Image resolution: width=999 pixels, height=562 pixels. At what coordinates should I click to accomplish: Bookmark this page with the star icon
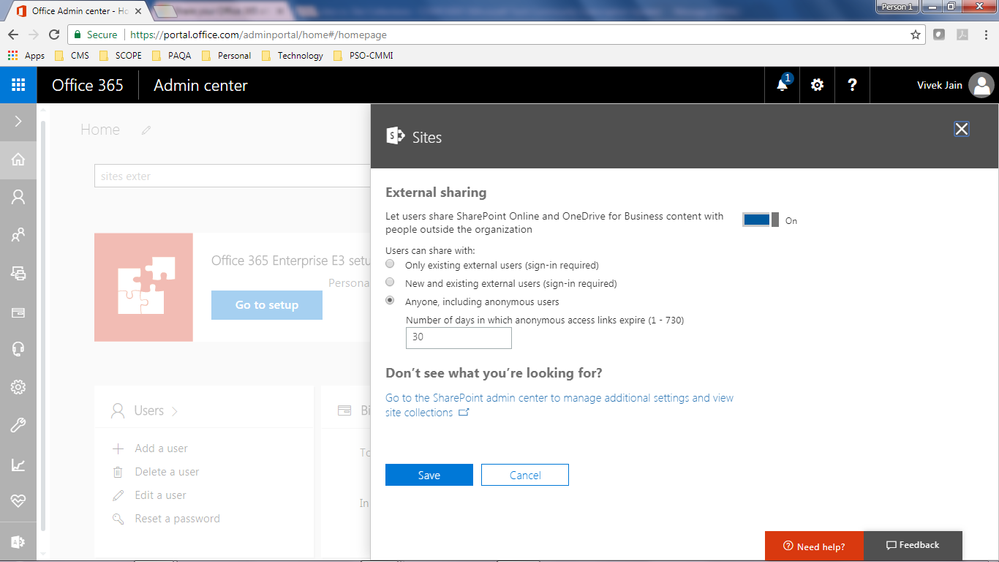[916, 34]
